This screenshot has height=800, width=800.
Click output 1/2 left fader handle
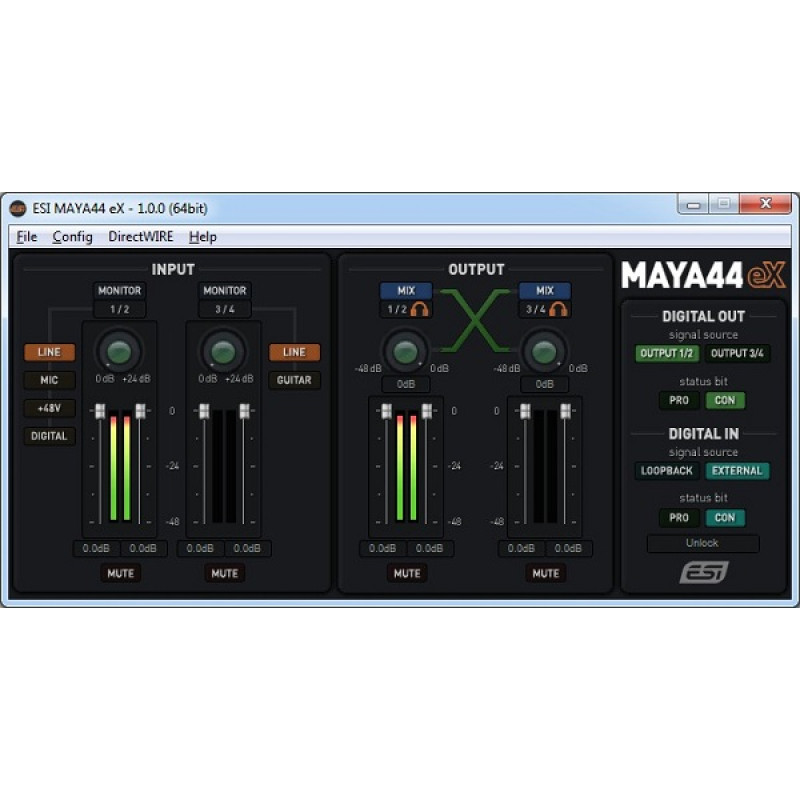[x=387, y=411]
